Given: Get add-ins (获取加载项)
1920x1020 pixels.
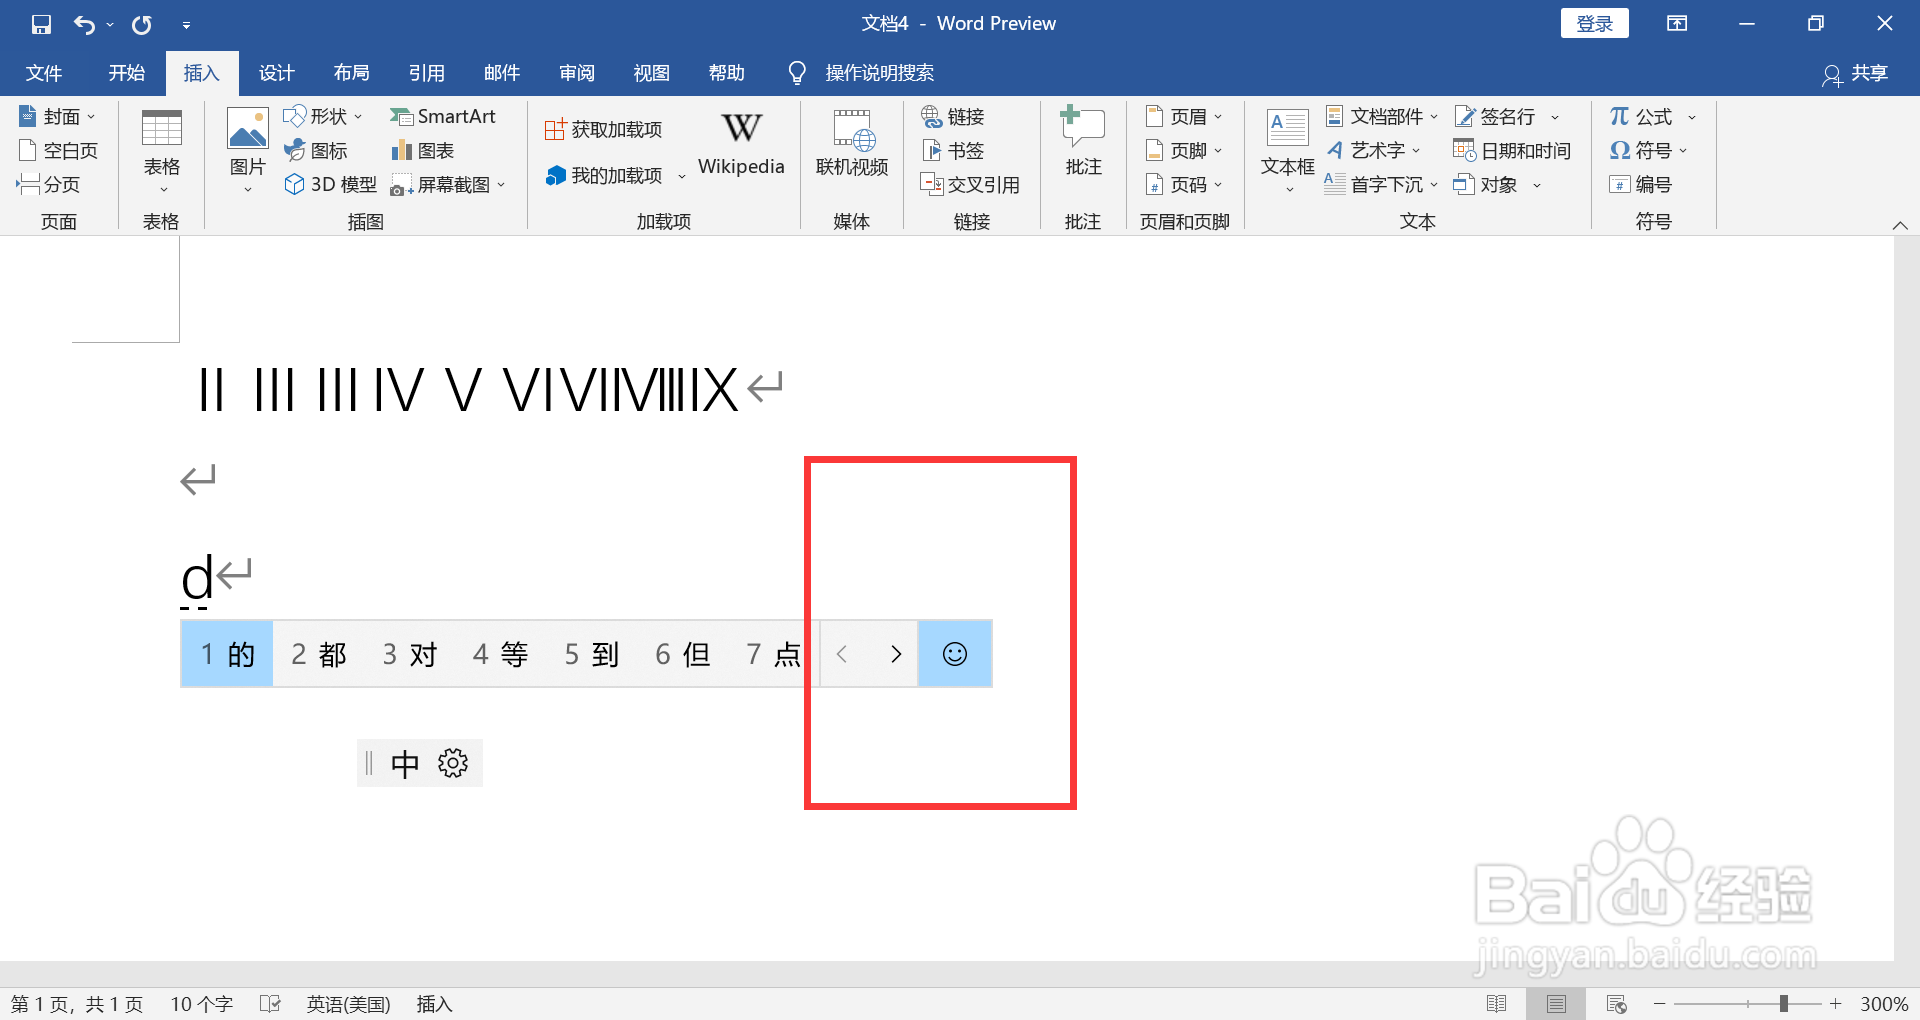Looking at the screenshot, I should click(604, 129).
